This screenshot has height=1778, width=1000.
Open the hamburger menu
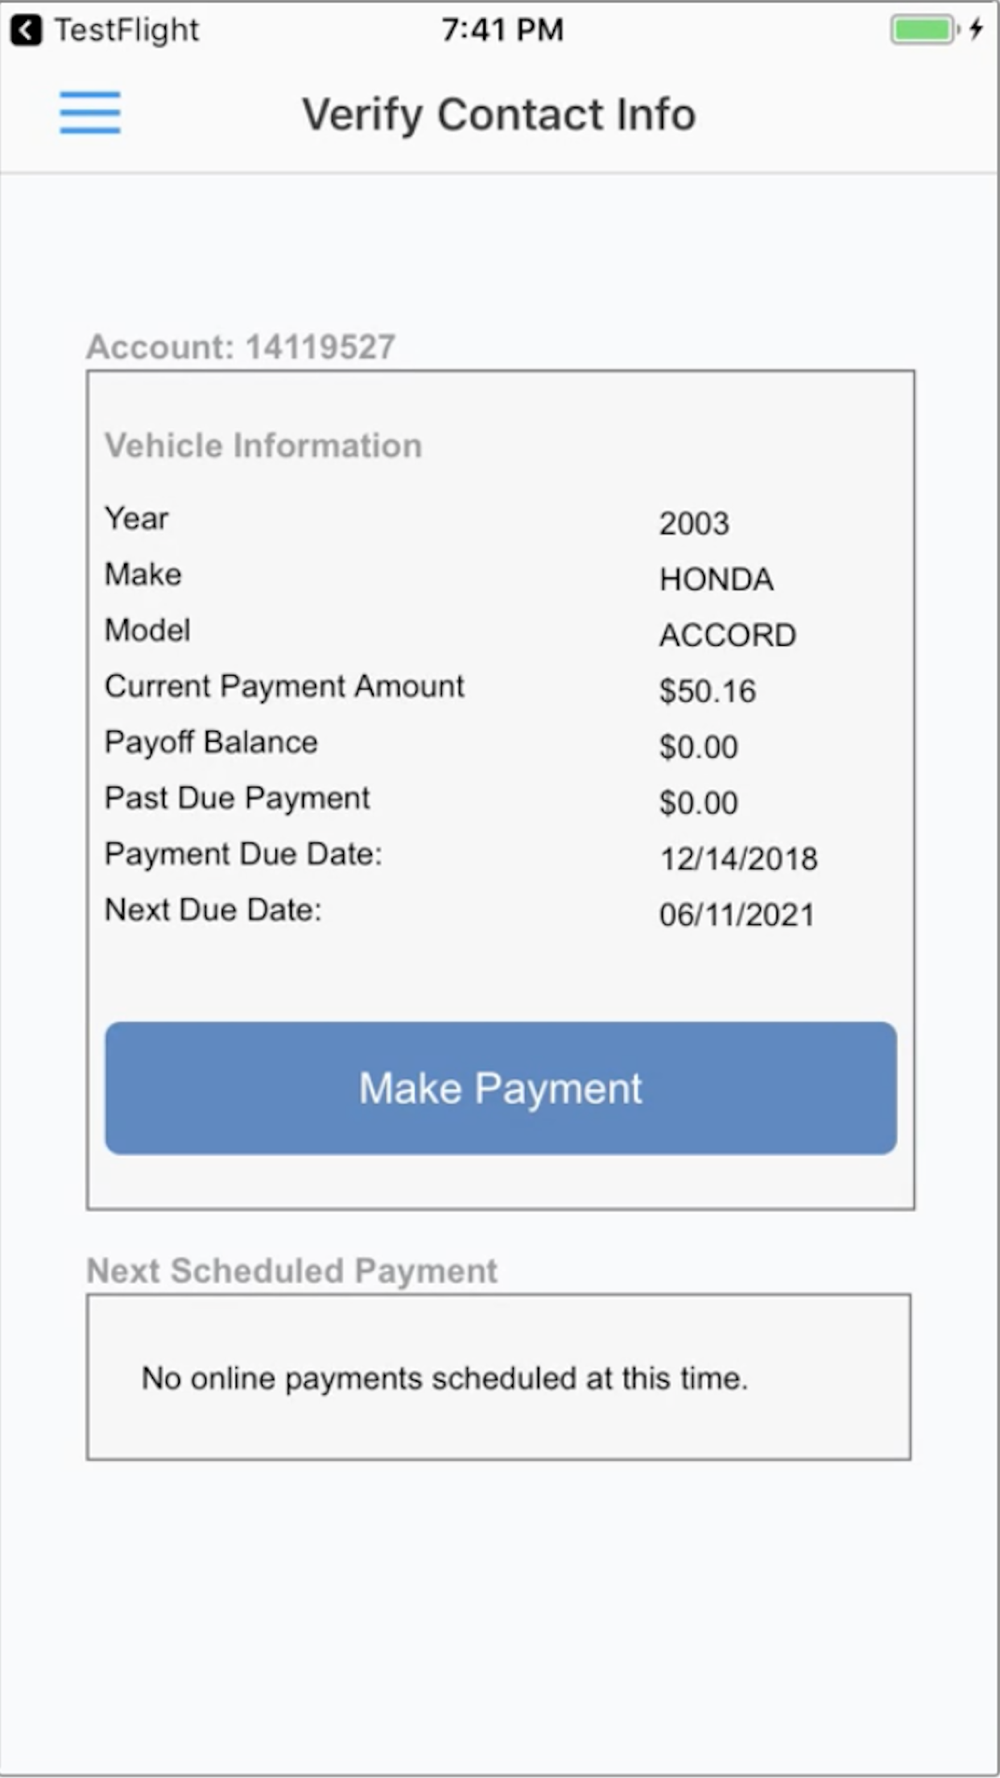90,112
